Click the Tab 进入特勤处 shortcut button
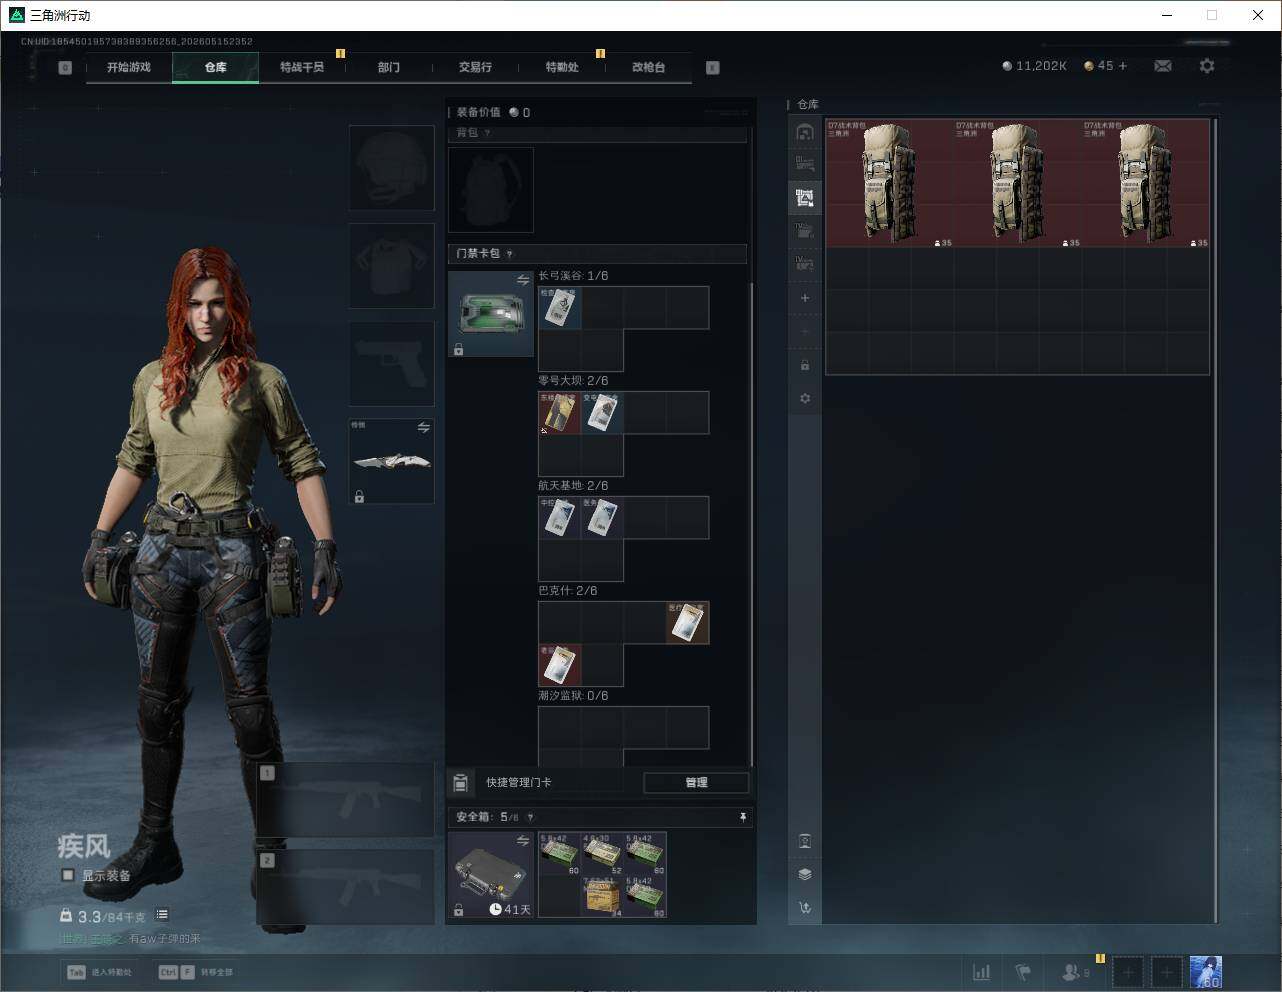This screenshot has height=992, width=1282. (x=100, y=972)
